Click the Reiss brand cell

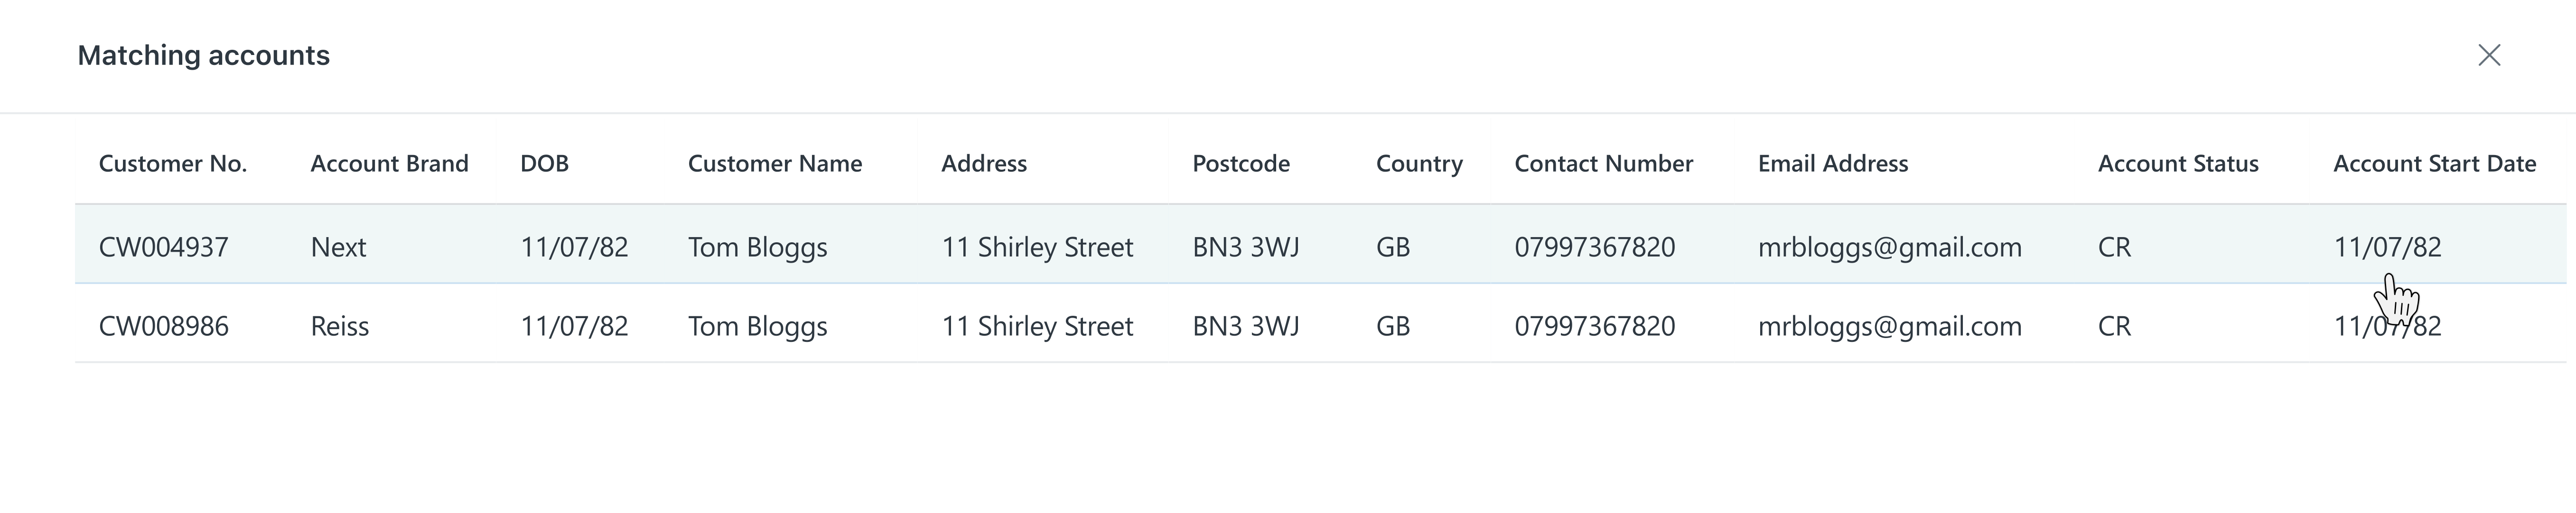tap(339, 326)
